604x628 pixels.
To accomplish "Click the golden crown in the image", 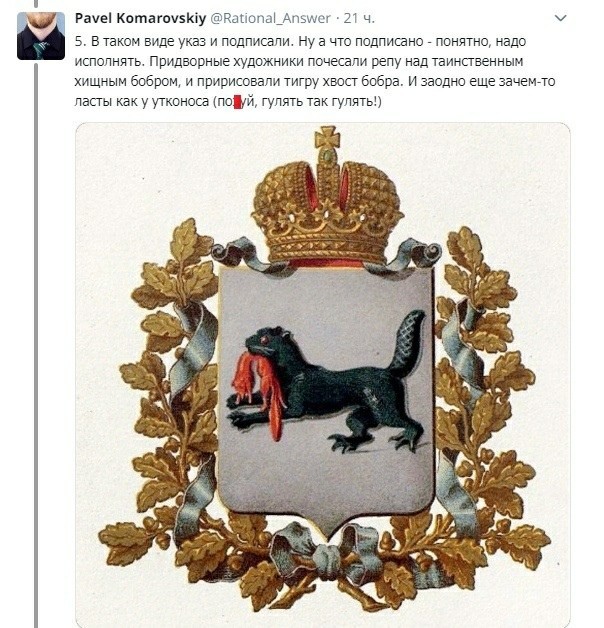I will (327, 199).
